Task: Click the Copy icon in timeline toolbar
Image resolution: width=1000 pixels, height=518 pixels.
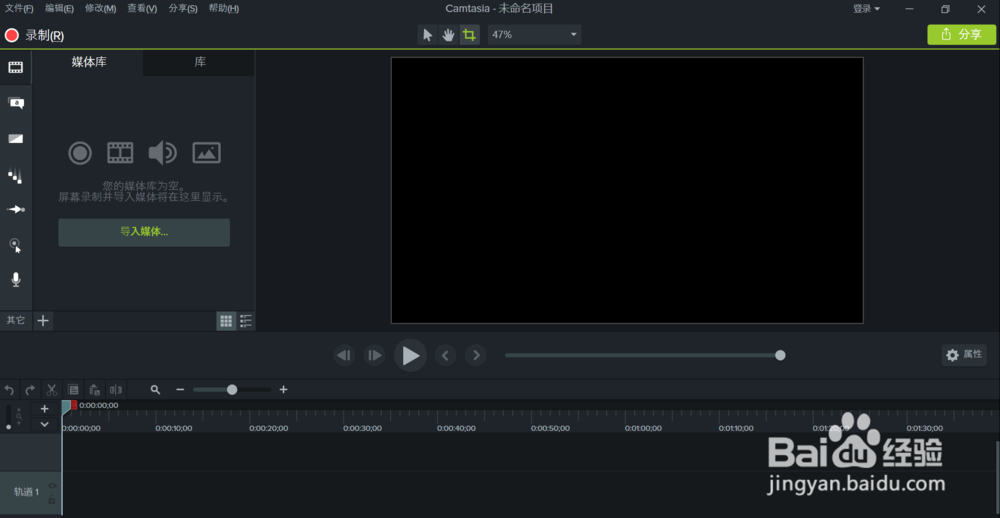Action: [x=73, y=390]
